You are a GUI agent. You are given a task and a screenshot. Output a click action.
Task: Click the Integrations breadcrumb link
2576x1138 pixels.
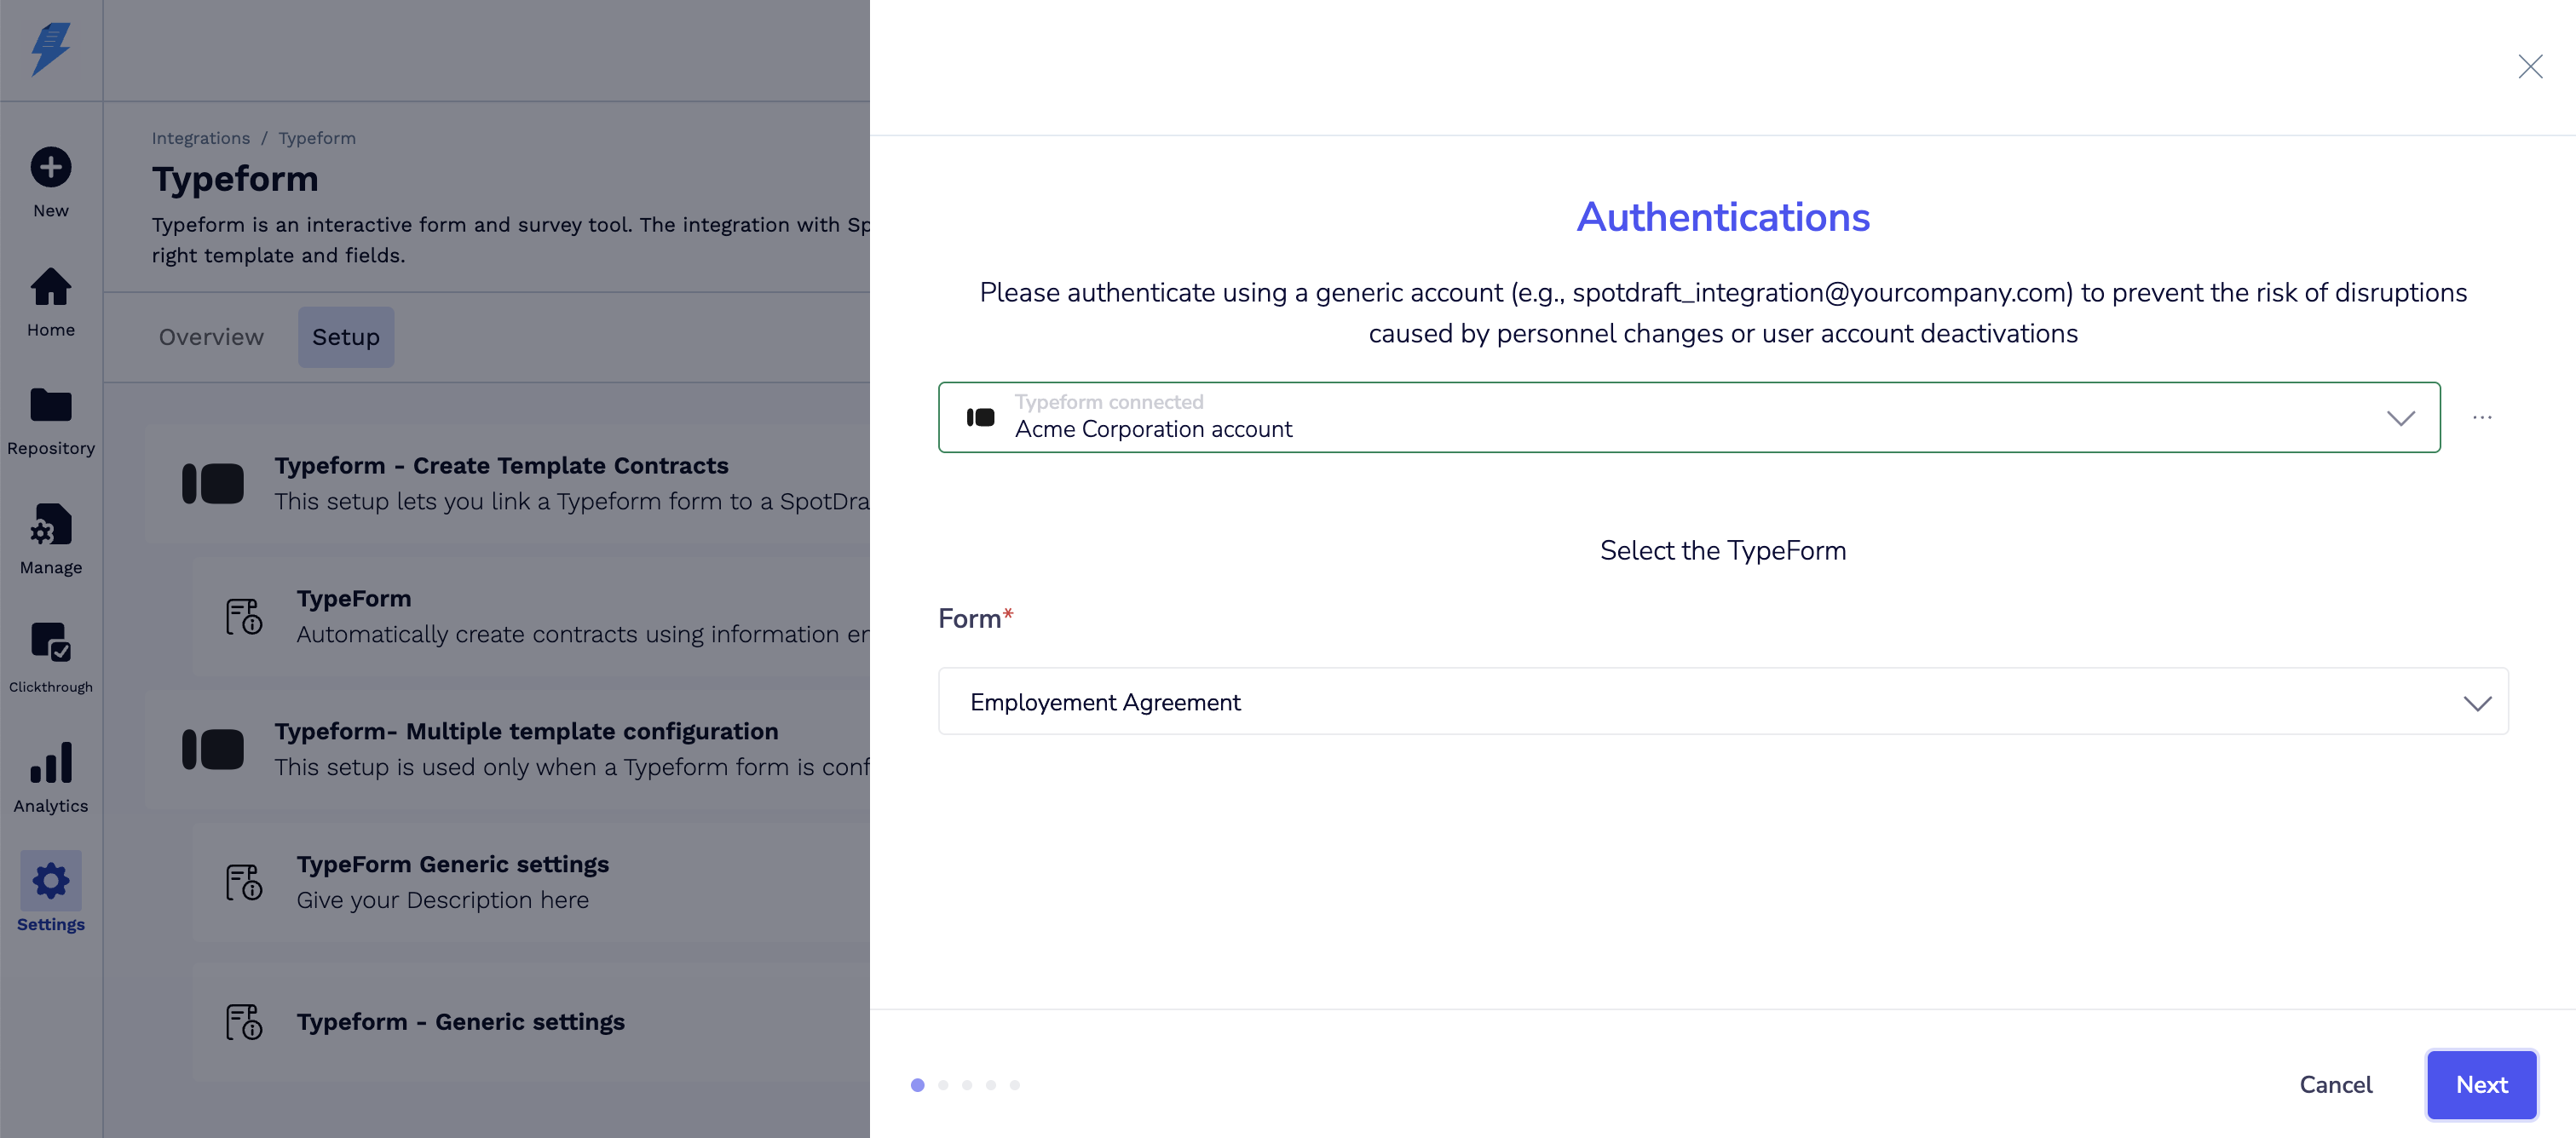200,138
